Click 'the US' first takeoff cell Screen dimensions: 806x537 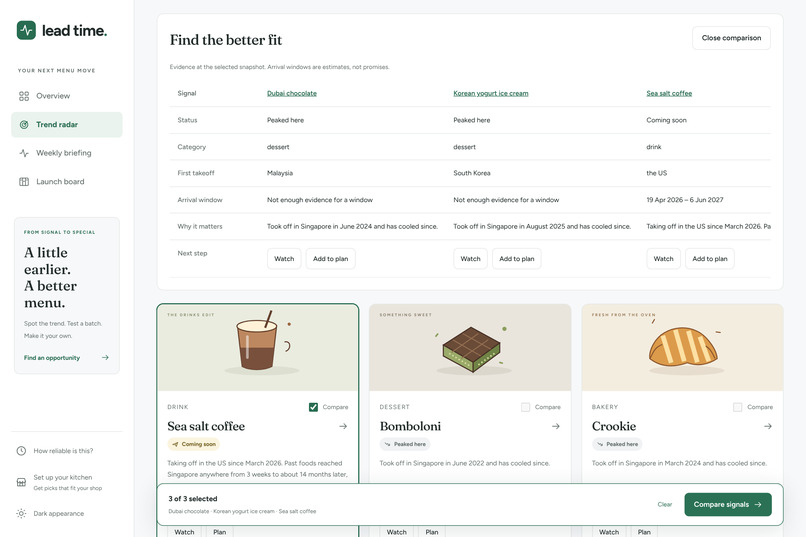click(656, 173)
